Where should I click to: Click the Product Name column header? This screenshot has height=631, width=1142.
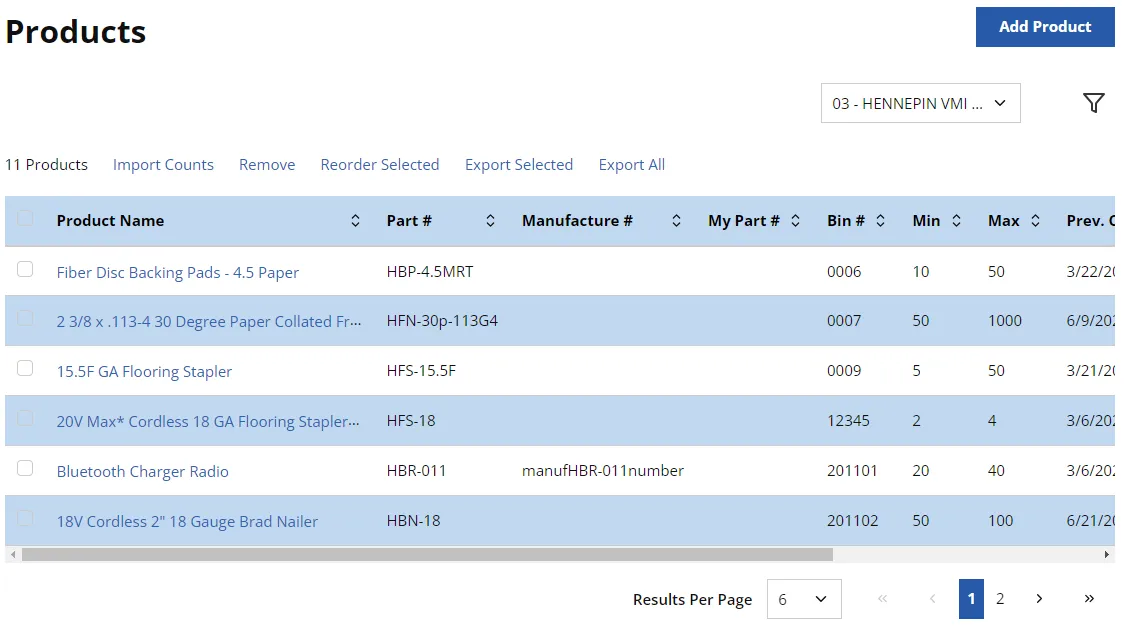pos(110,221)
